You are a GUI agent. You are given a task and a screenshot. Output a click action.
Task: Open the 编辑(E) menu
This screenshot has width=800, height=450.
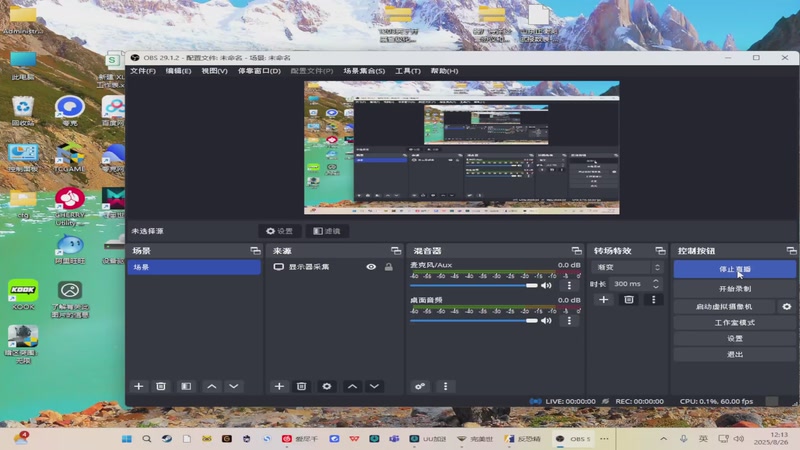click(x=179, y=71)
